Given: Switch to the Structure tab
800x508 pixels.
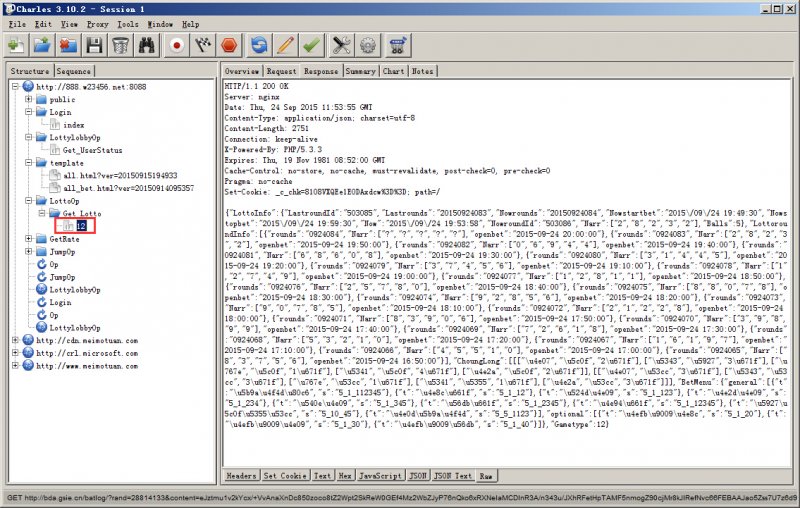Looking at the screenshot, I should point(30,71).
